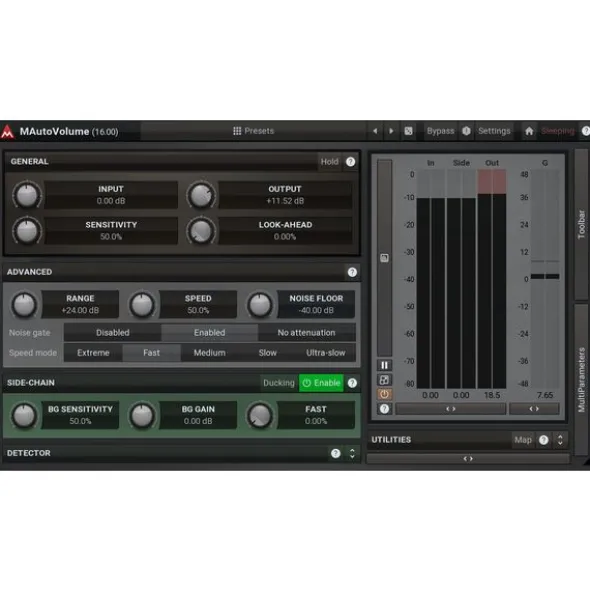Click the Map button in Utilities
The width and height of the screenshot is (590, 591).
click(523, 440)
